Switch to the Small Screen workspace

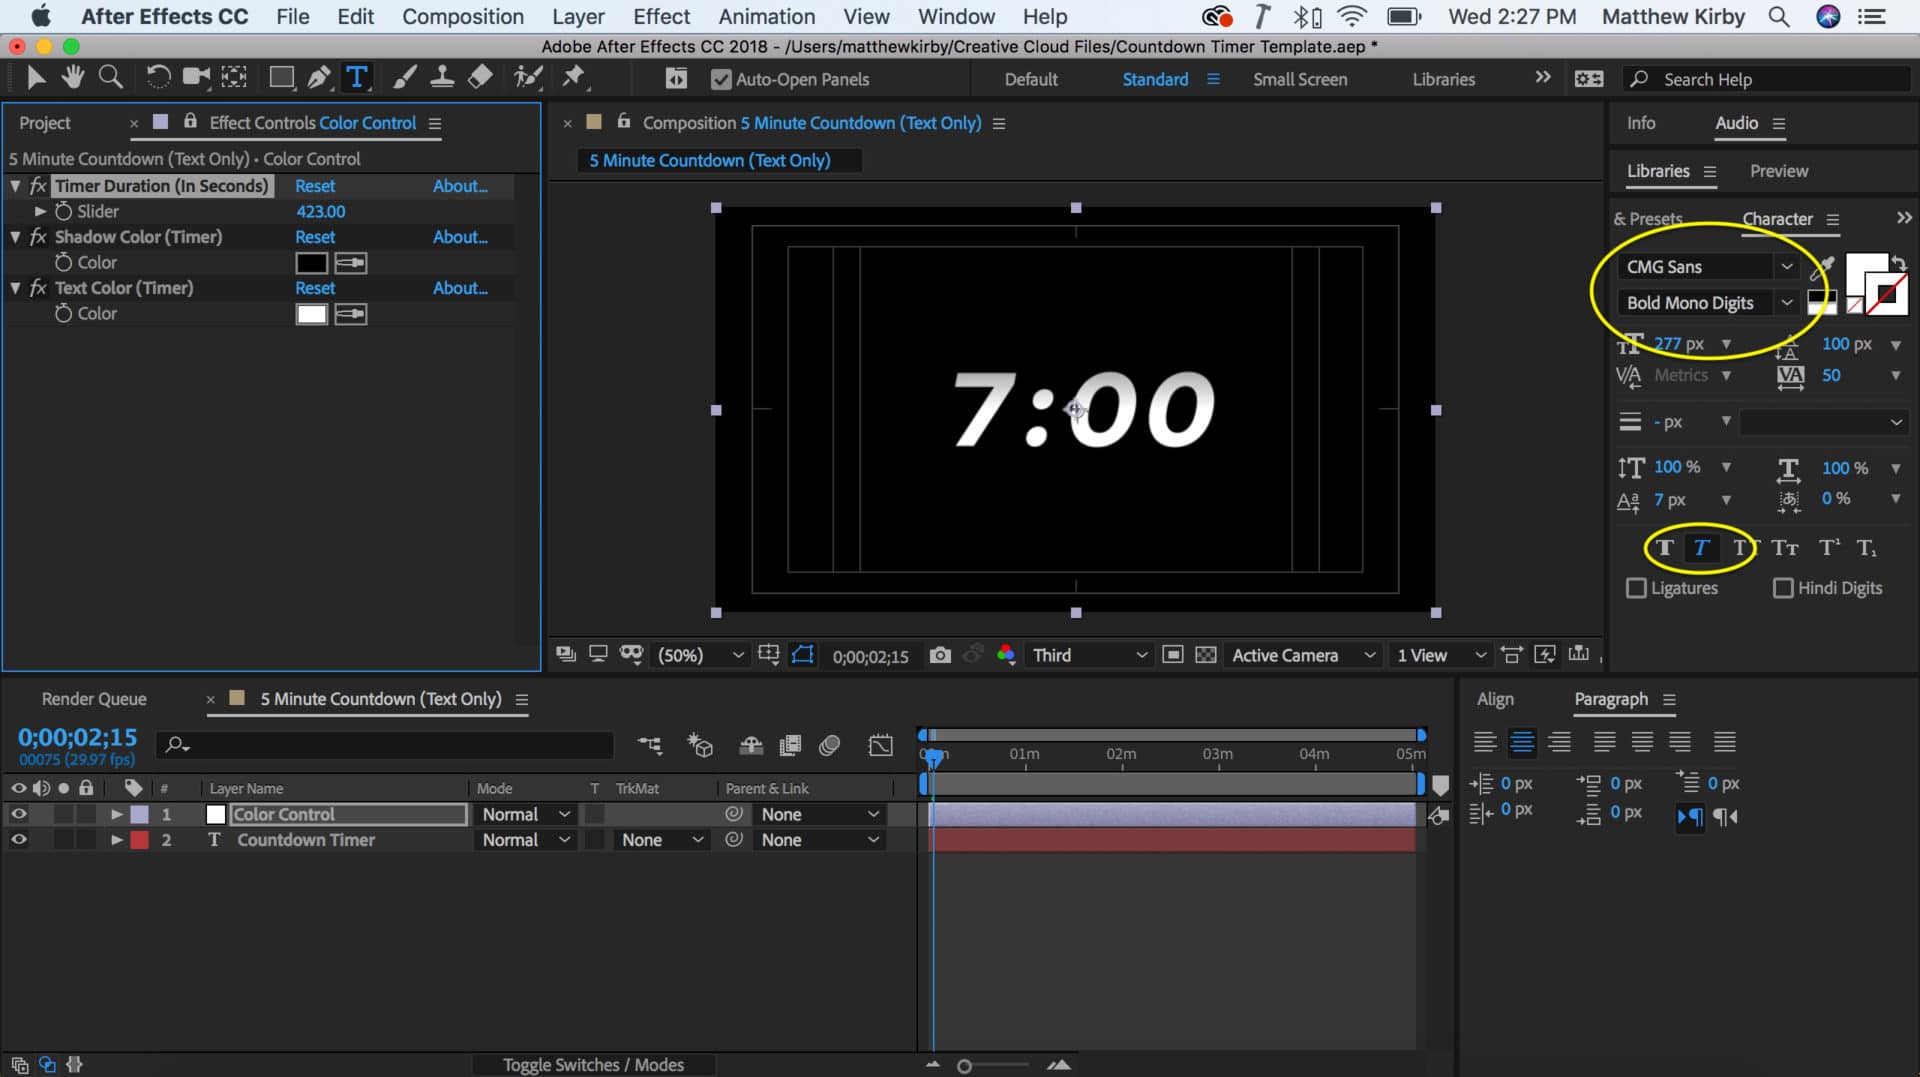point(1300,79)
